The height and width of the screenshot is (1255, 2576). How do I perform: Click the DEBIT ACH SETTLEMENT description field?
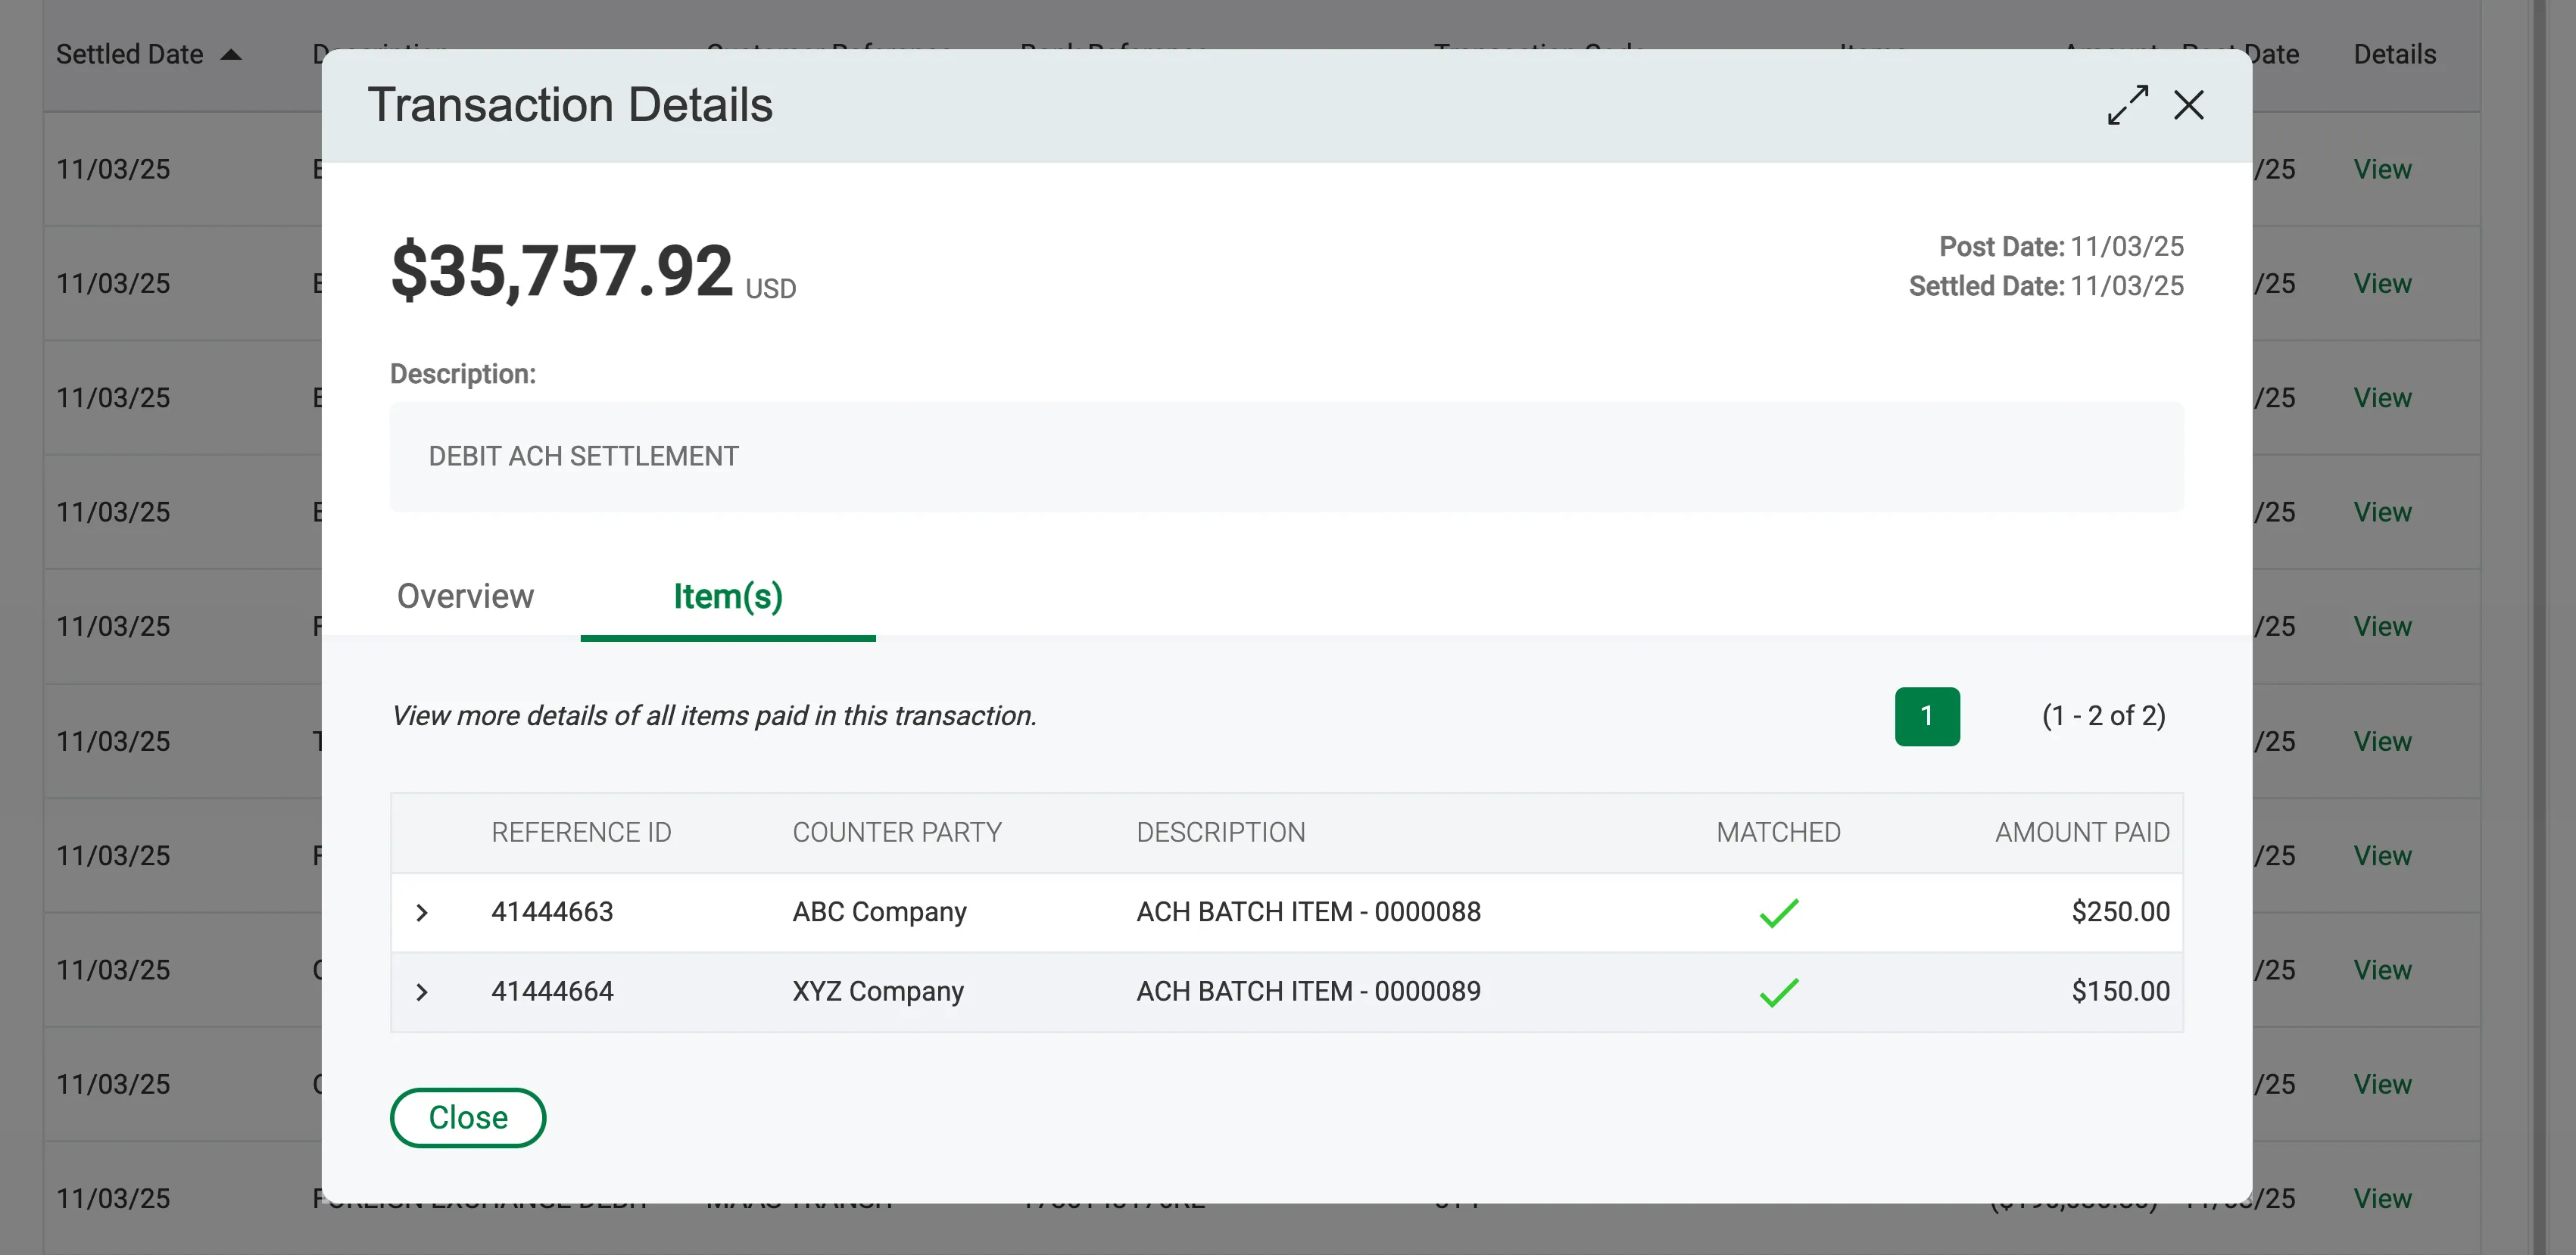tap(1286, 456)
